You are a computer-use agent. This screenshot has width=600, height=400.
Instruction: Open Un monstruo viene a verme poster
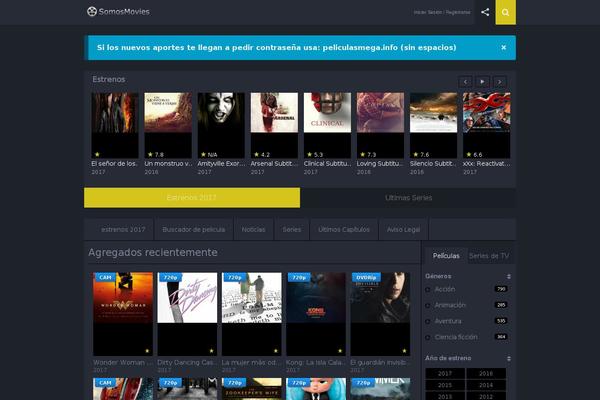click(x=168, y=125)
